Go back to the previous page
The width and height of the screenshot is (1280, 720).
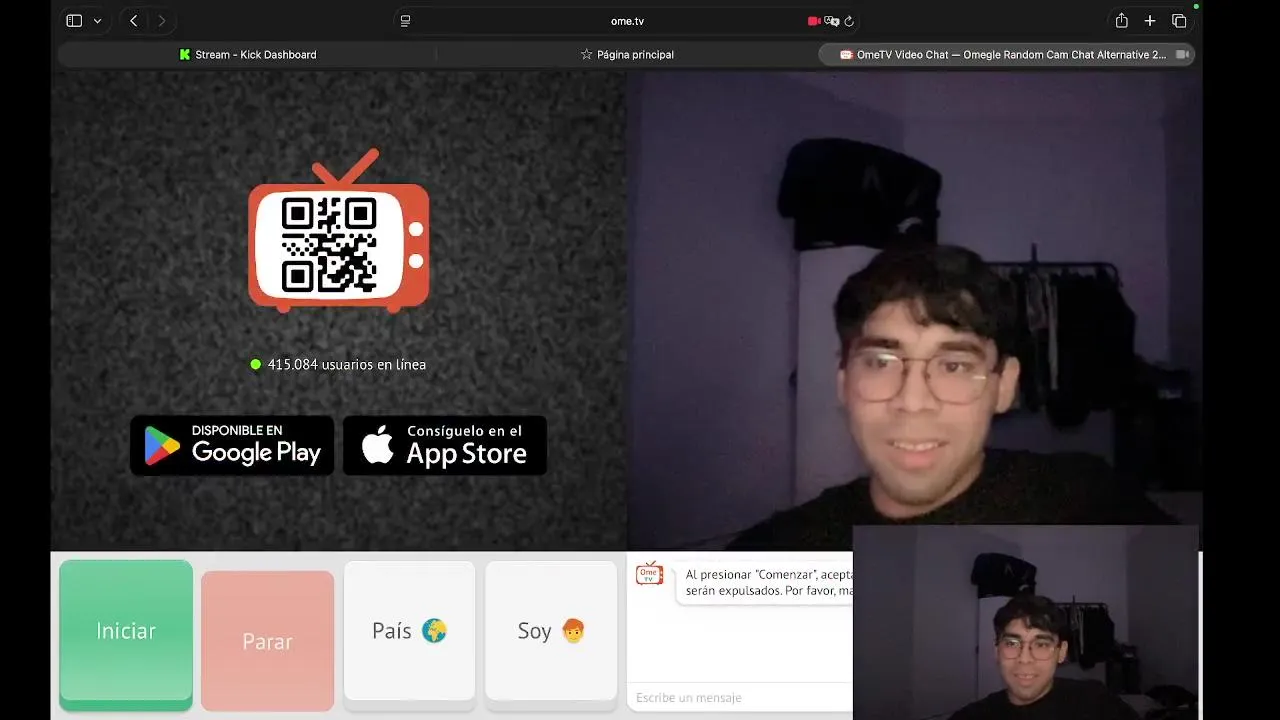134,21
